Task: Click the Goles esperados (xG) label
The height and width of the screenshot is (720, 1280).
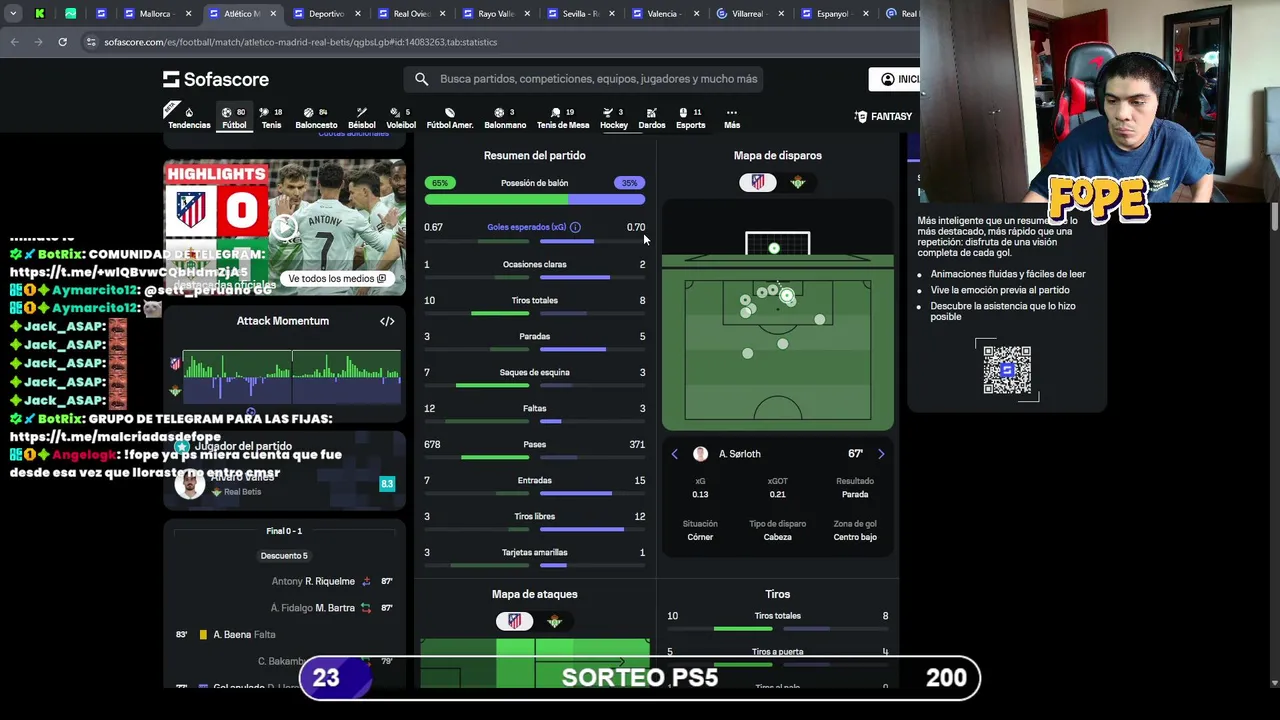Action: tap(527, 227)
